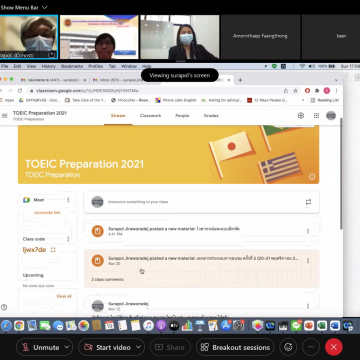
Task: Display class code ljwx7de fullscreen
Action: [x=53, y=250]
